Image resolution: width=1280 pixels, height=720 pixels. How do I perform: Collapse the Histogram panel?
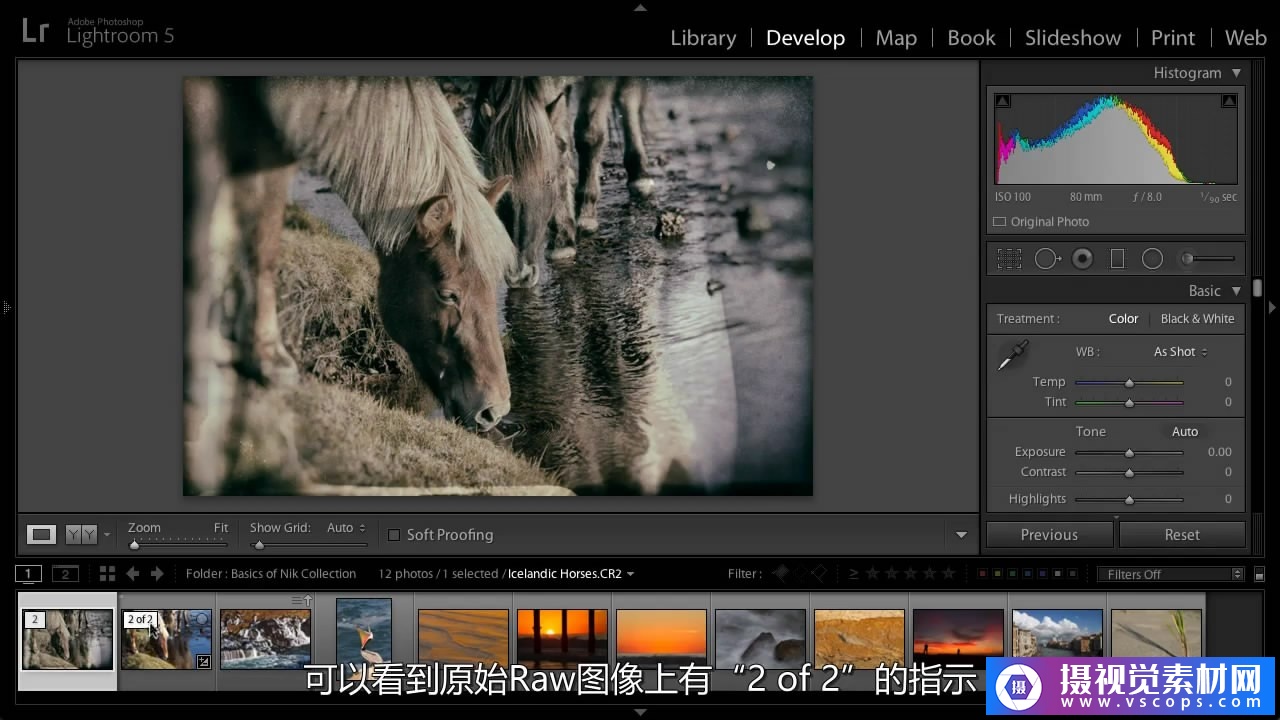[x=1236, y=73]
